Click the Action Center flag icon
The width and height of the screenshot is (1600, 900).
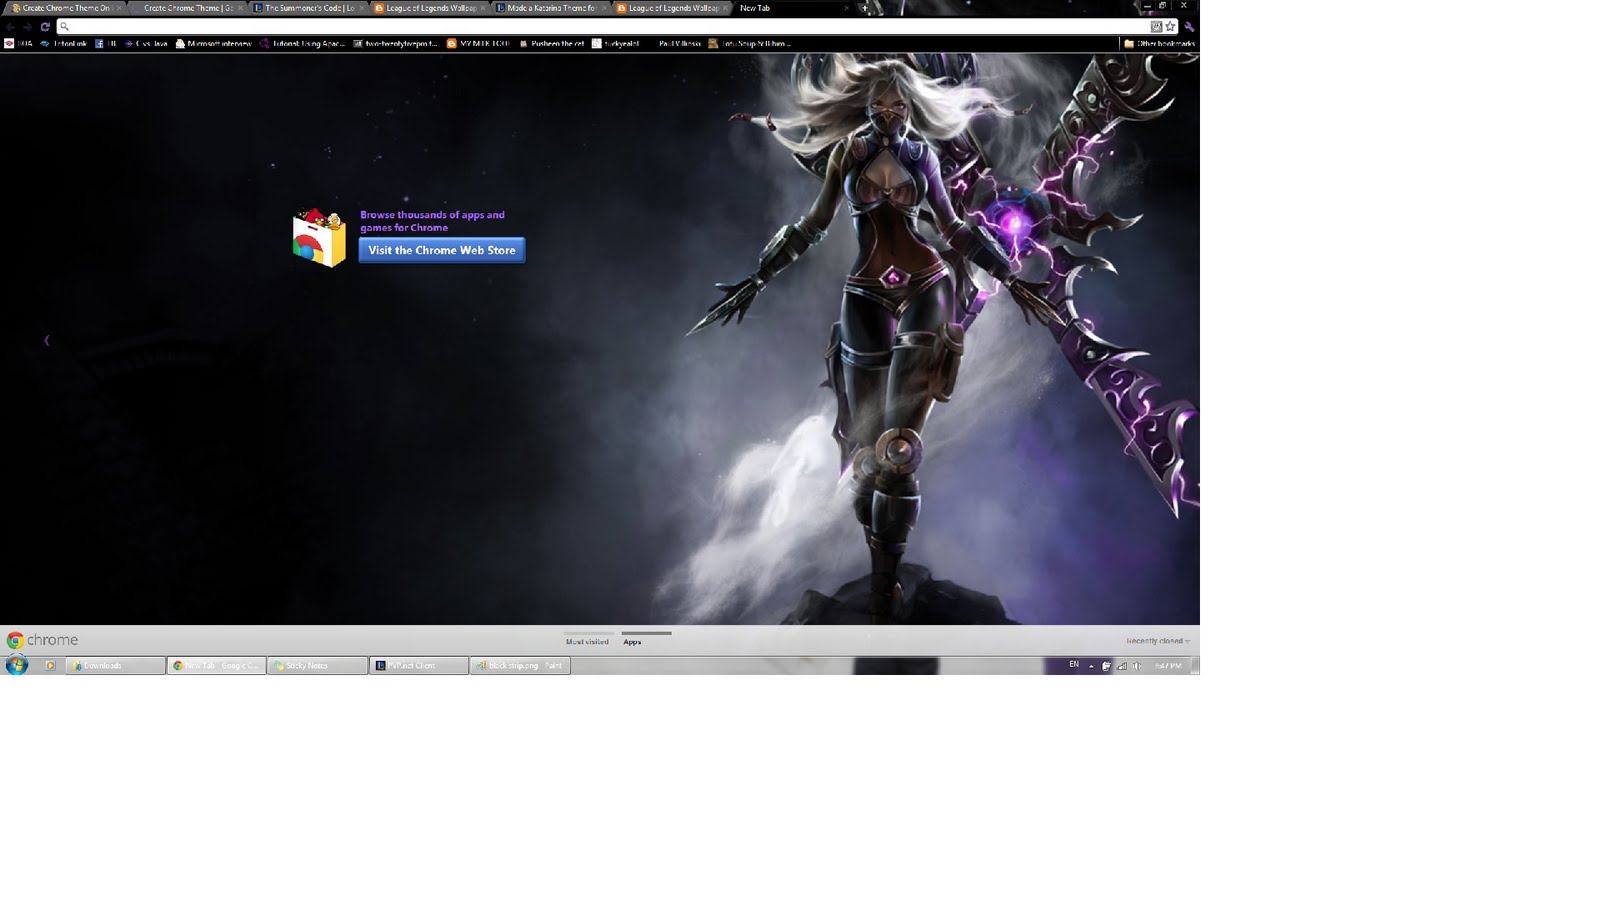click(x=1106, y=666)
